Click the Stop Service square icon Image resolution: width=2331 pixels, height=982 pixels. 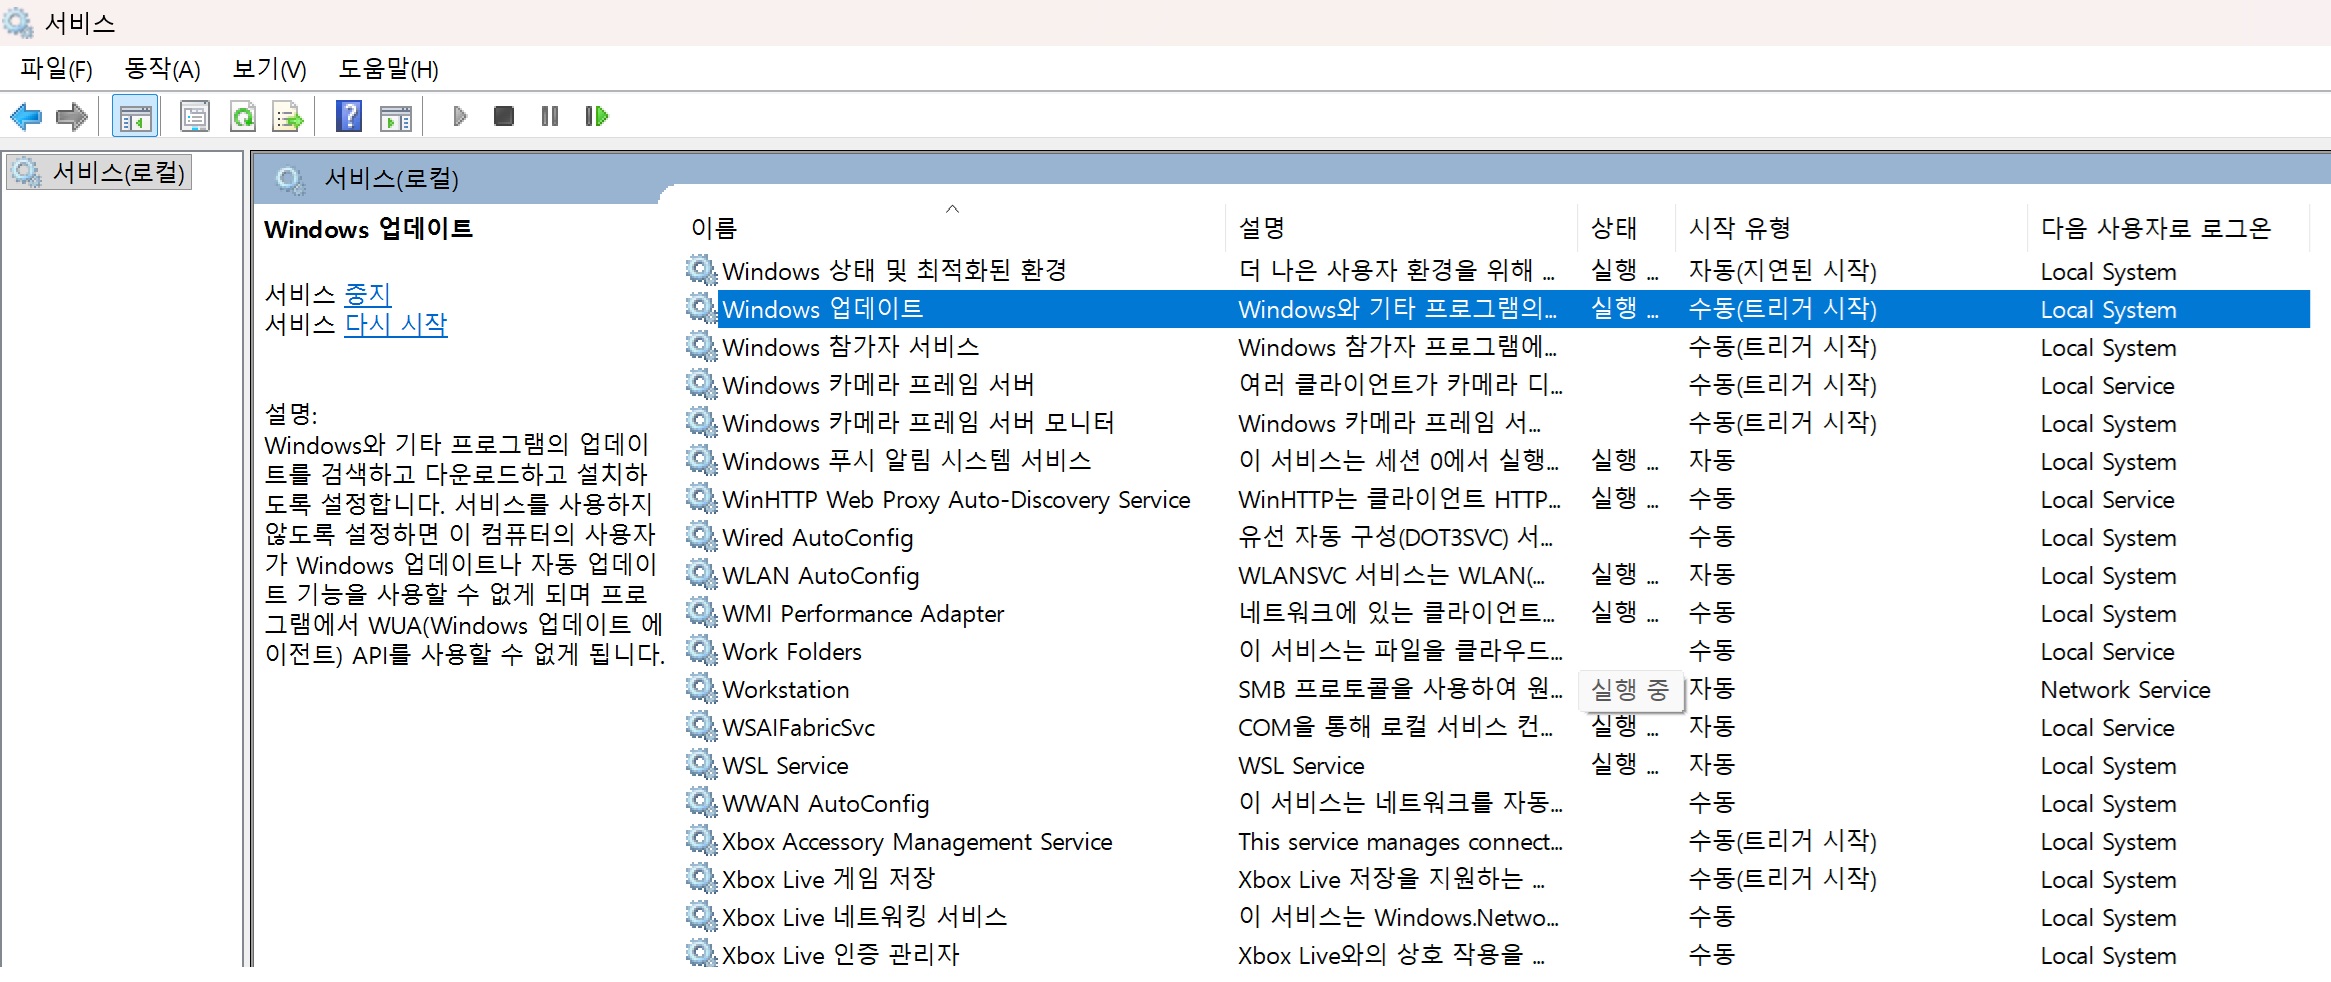tap(504, 117)
